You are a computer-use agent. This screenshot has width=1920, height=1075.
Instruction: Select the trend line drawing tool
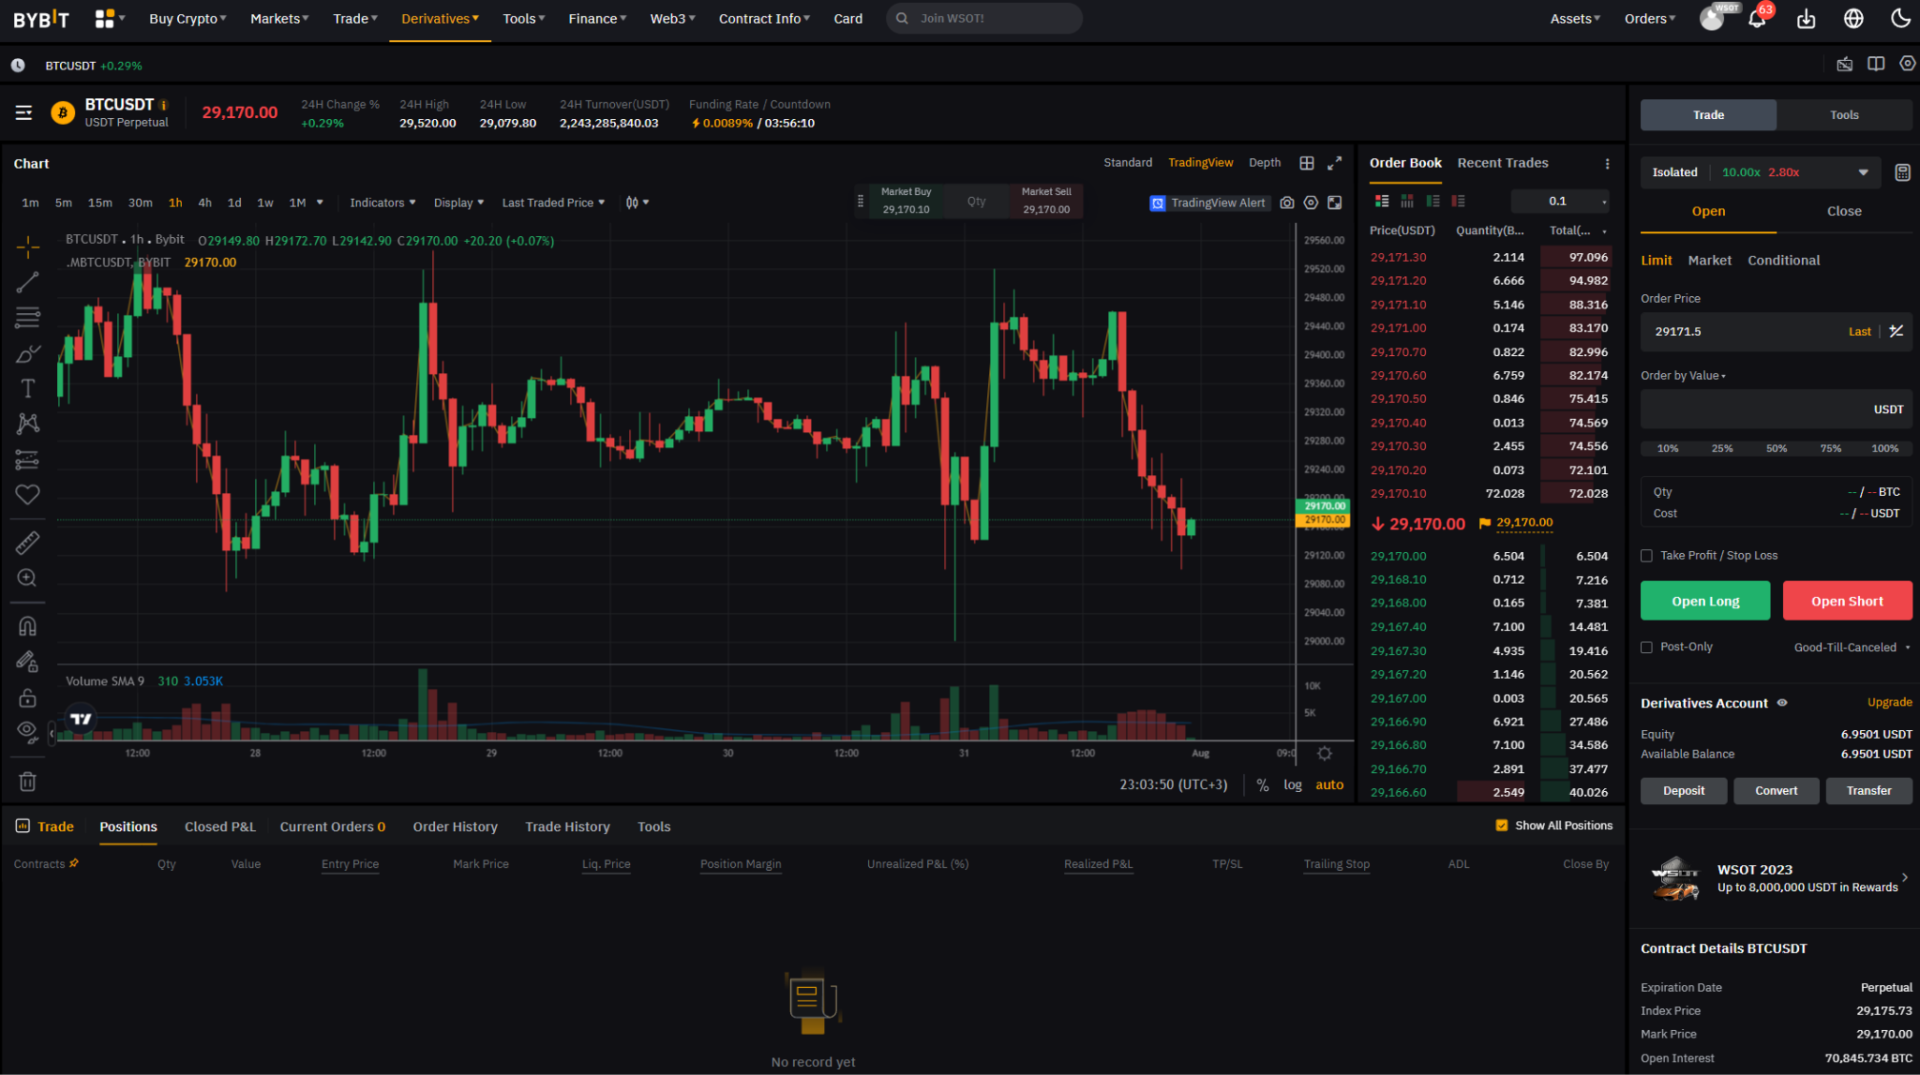(28, 282)
